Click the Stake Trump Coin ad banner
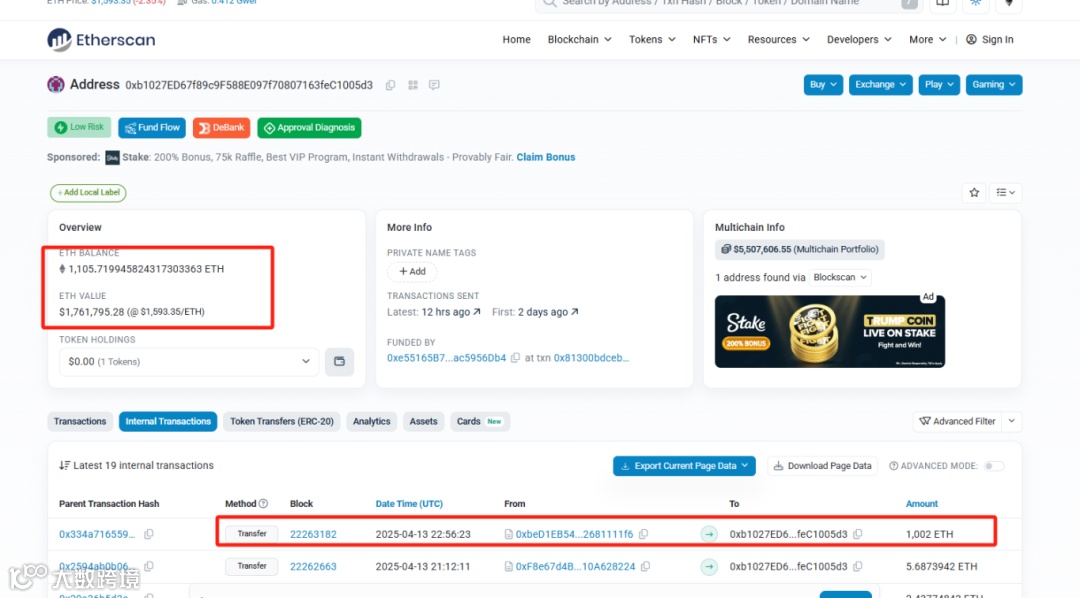The height and width of the screenshot is (598, 1080). (x=830, y=331)
